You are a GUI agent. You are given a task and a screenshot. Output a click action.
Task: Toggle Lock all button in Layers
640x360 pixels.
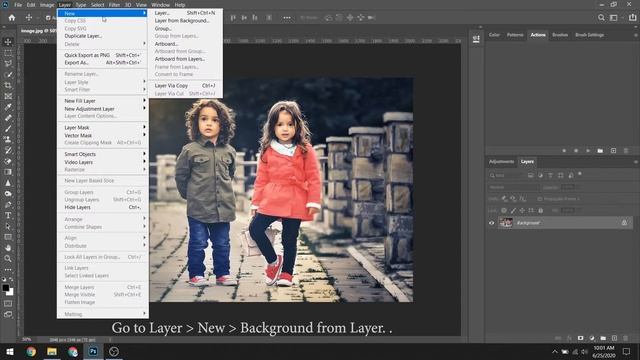540,211
